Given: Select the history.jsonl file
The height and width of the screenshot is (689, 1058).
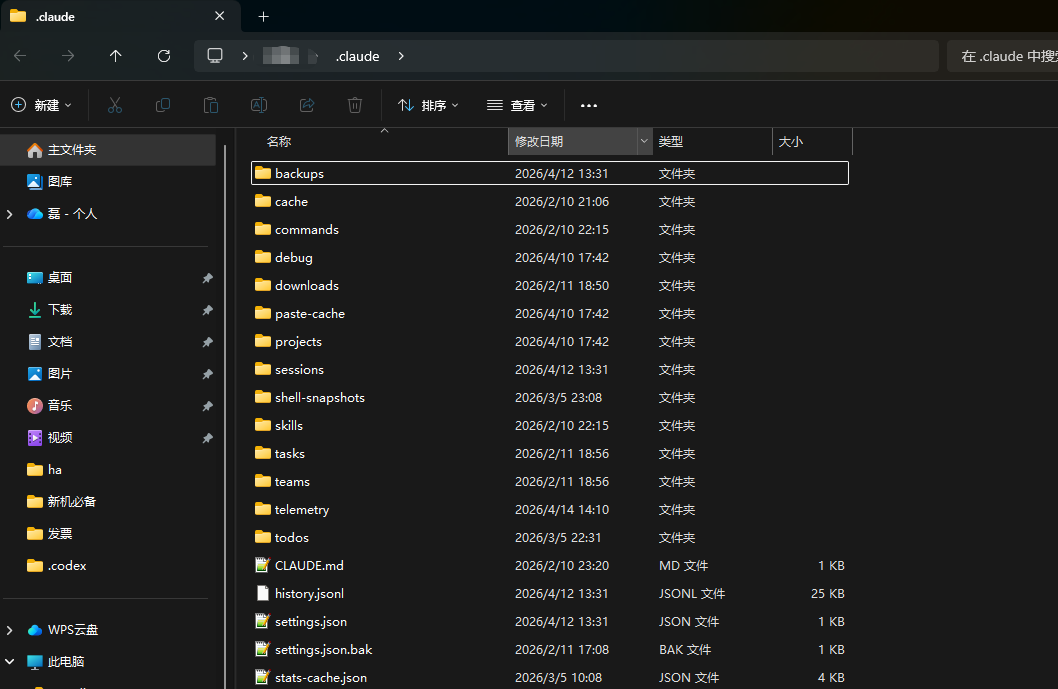Looking at the screenshot, I should pyautogui.click(x=550, y=594).
